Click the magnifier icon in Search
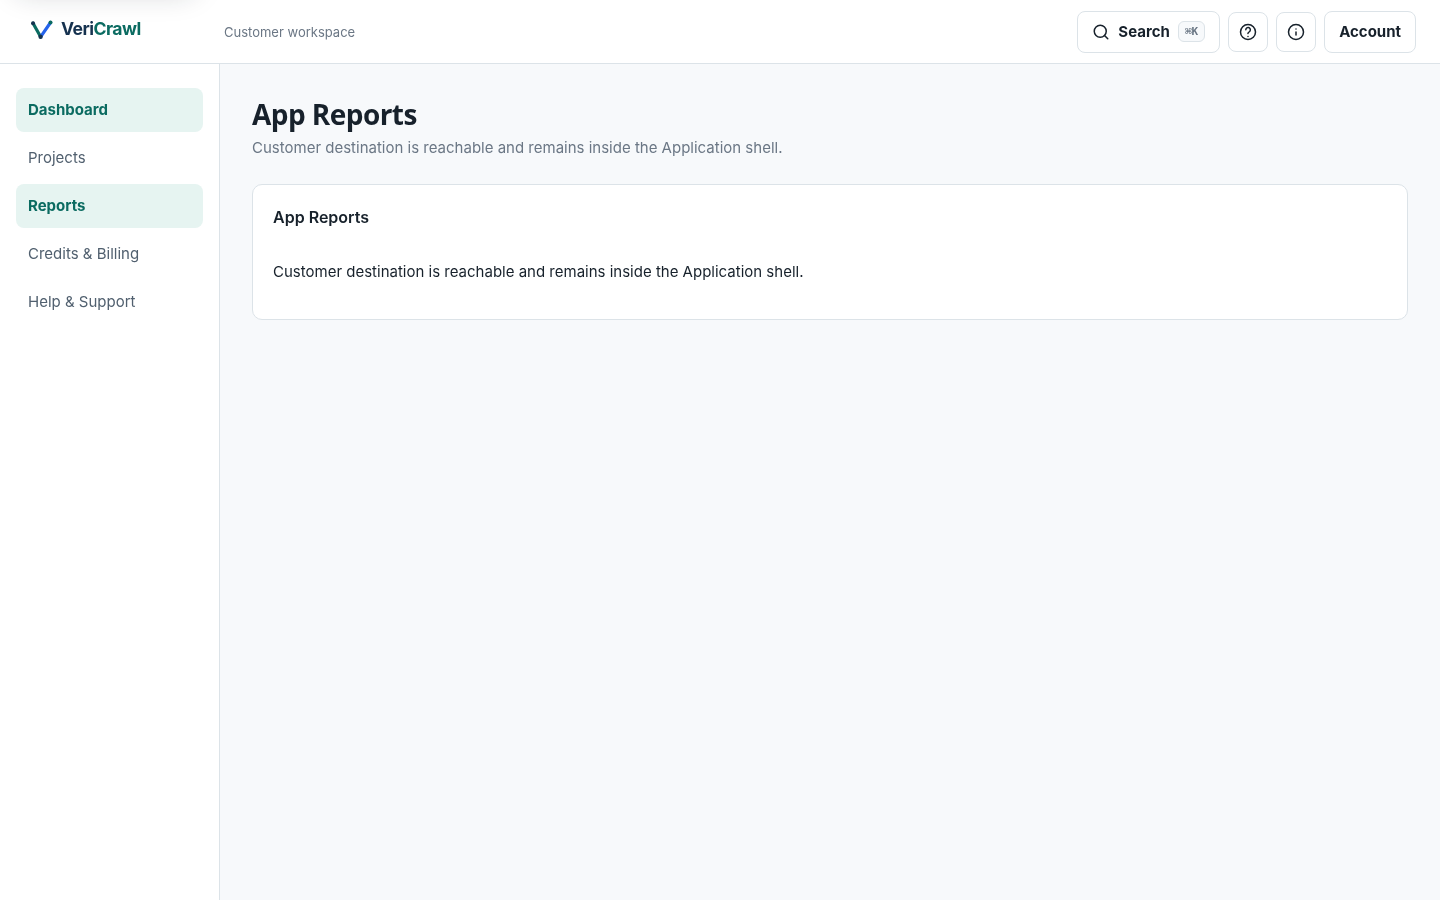The width and height of the screenshot is (1440, 900). (1101, 32)
